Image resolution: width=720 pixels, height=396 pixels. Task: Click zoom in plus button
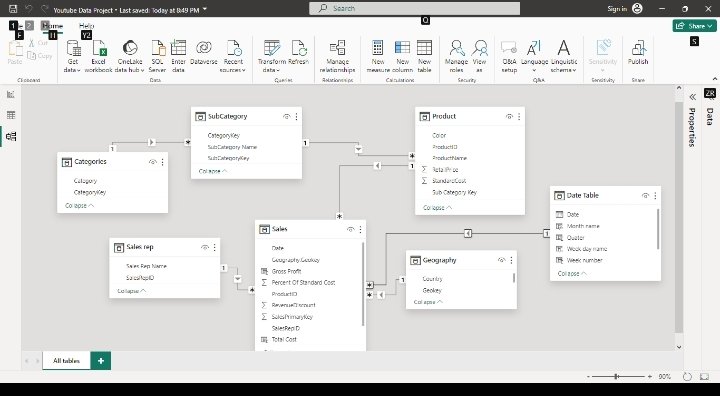coord(649,377)
